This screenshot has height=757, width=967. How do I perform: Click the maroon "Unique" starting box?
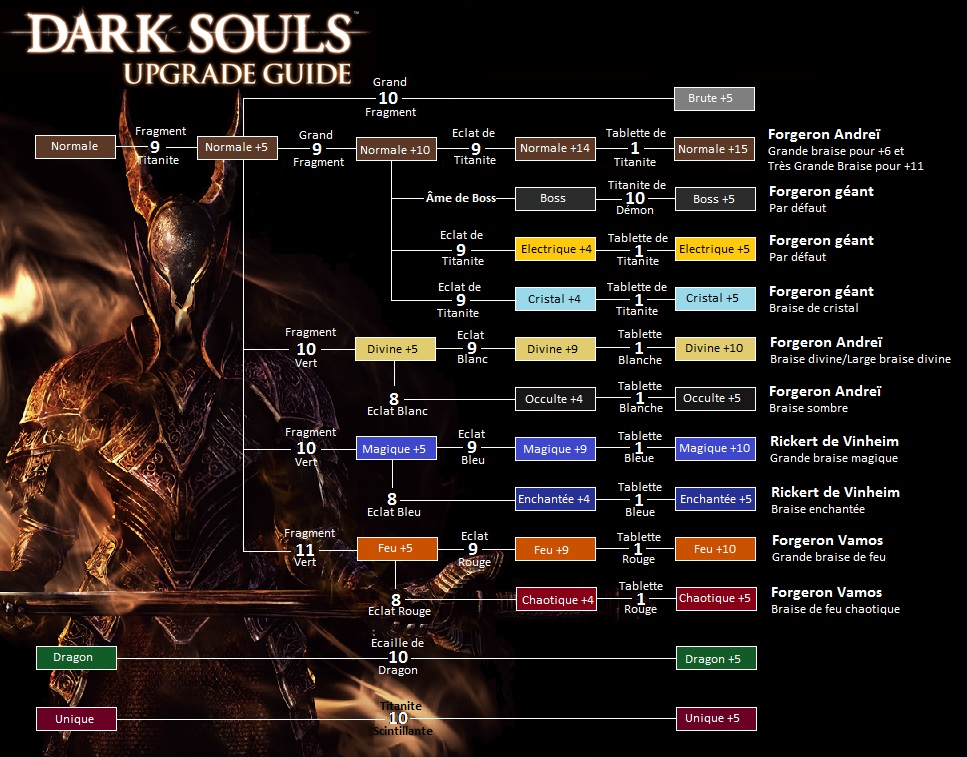76,719
